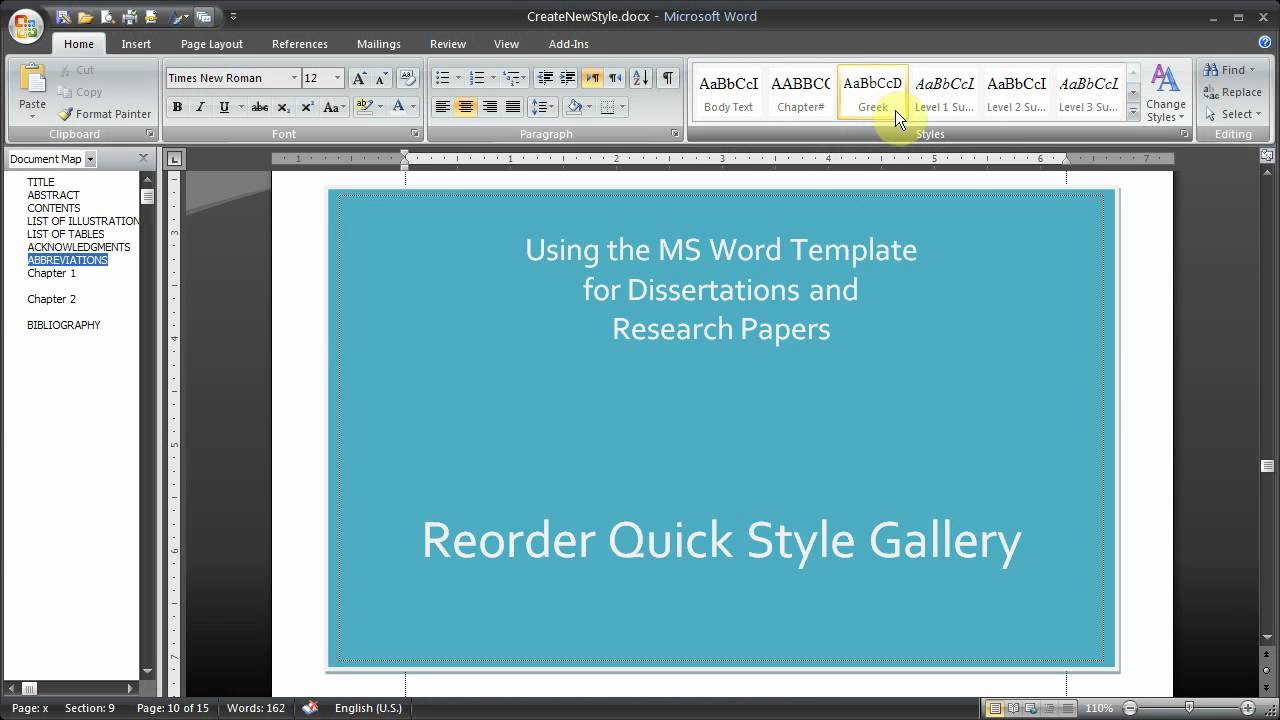Switch to Full Screen Reading view
This screenshot has height=720, width=1280.
(x=1014, y=708)
